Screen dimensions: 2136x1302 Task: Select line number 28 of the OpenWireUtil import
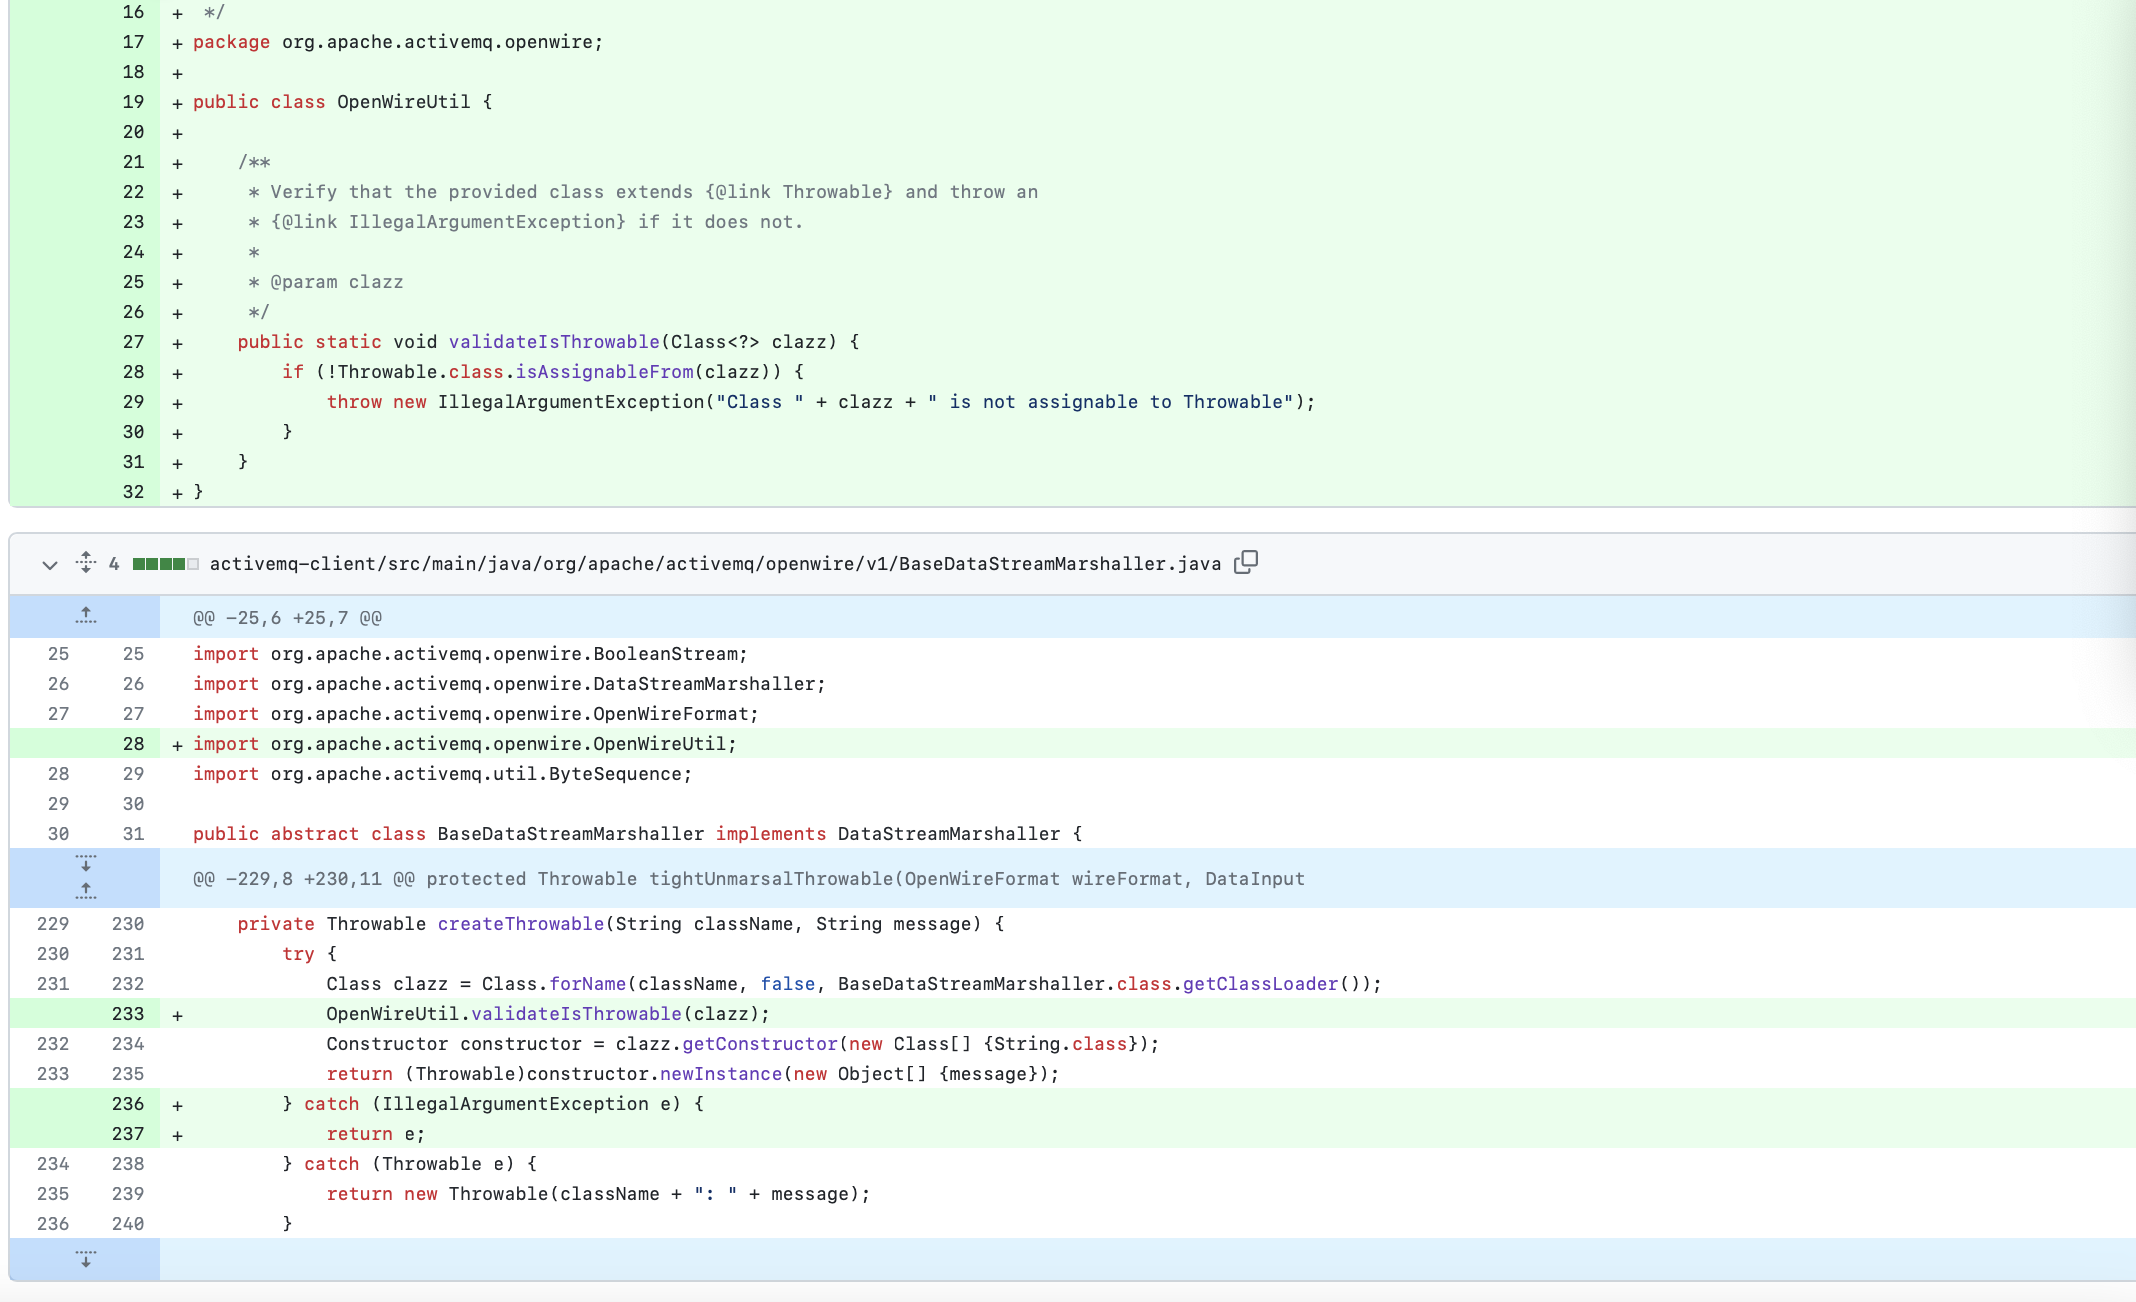click(x=134, y=744)
